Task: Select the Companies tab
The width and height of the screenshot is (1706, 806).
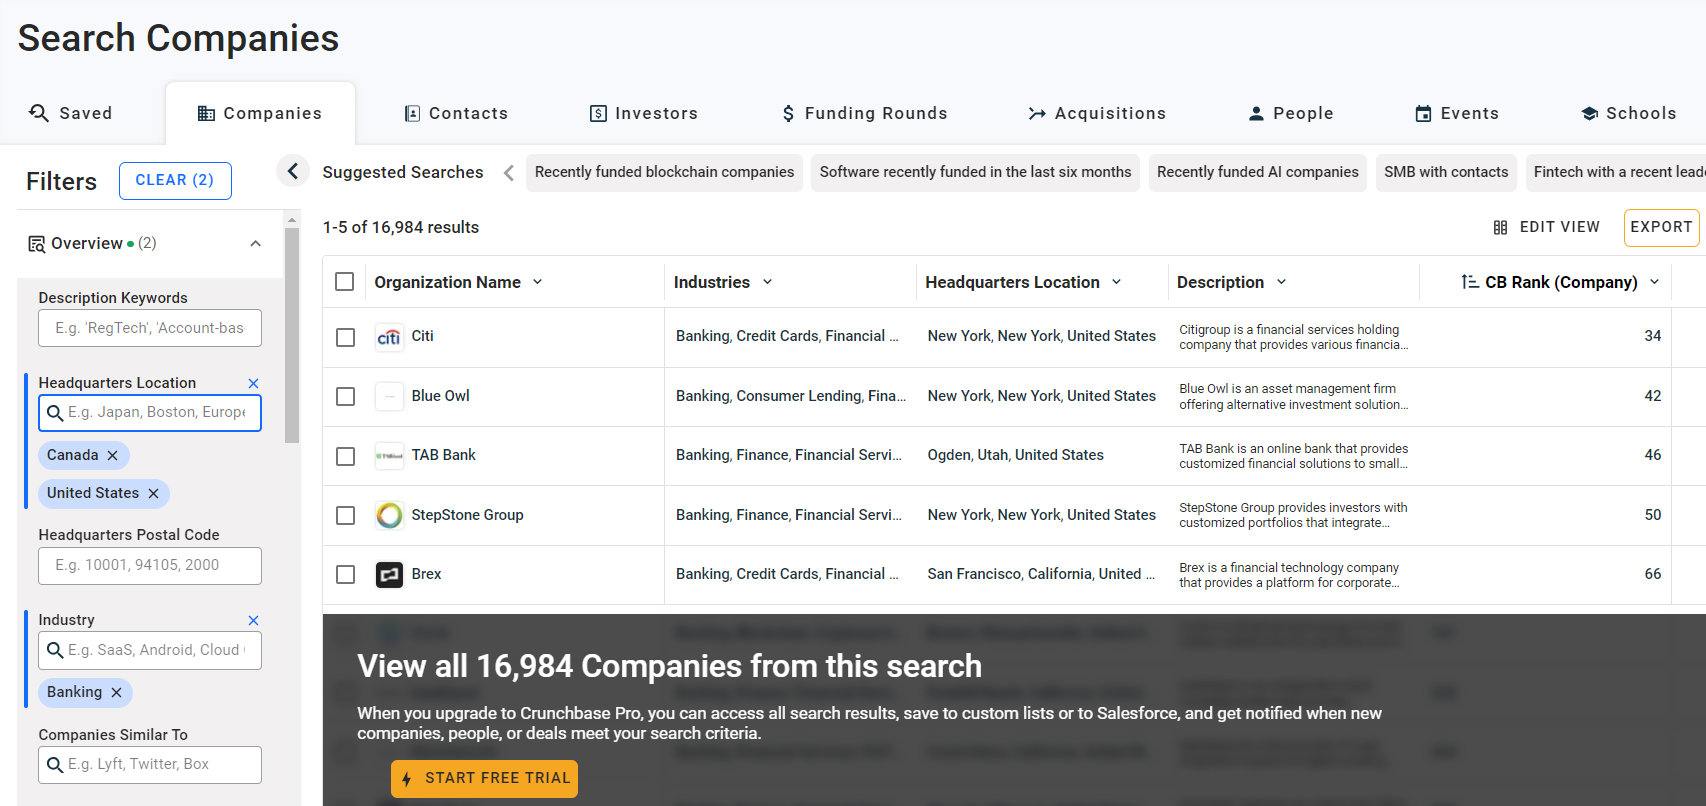Action: click(x=260, y=113)
